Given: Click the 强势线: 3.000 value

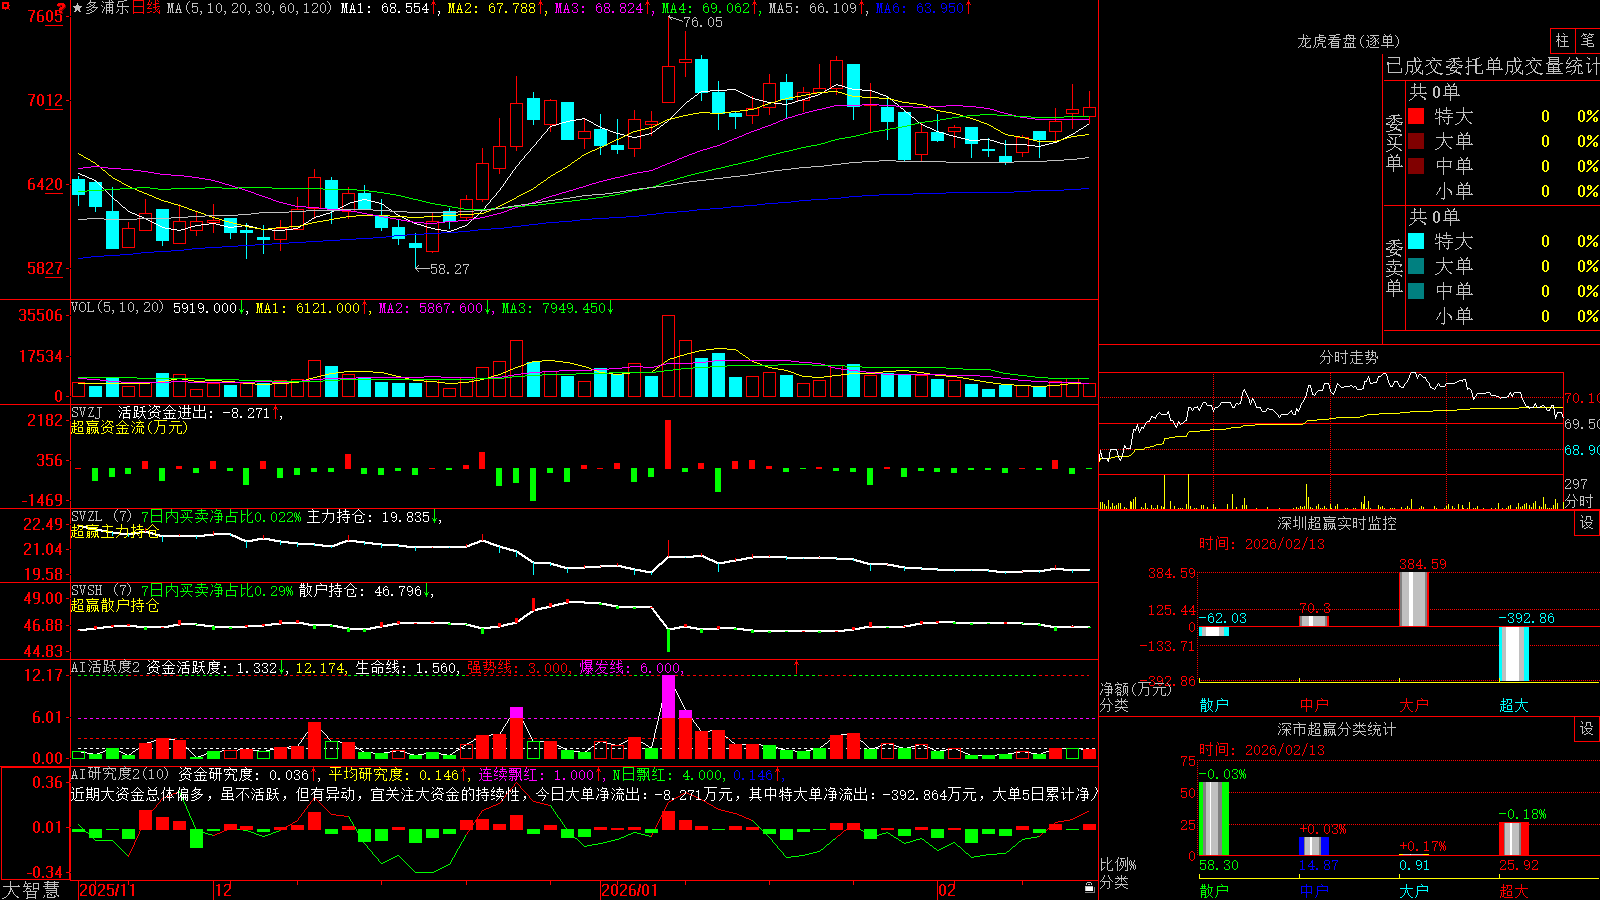Looking at the screenshot, I should (x=518, y=667).
